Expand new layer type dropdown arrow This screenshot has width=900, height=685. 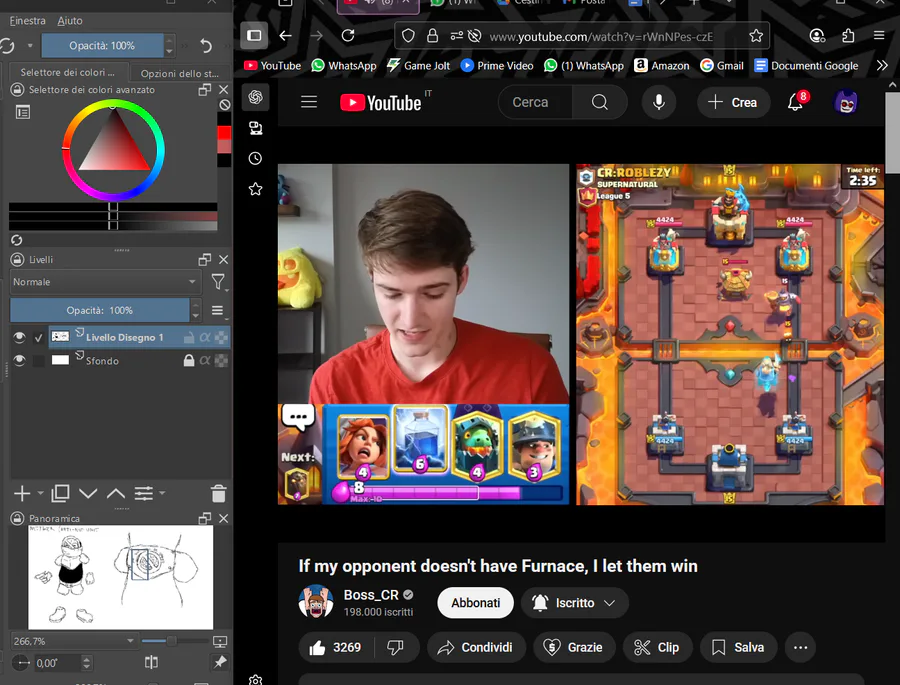click(x=40, y=493)
